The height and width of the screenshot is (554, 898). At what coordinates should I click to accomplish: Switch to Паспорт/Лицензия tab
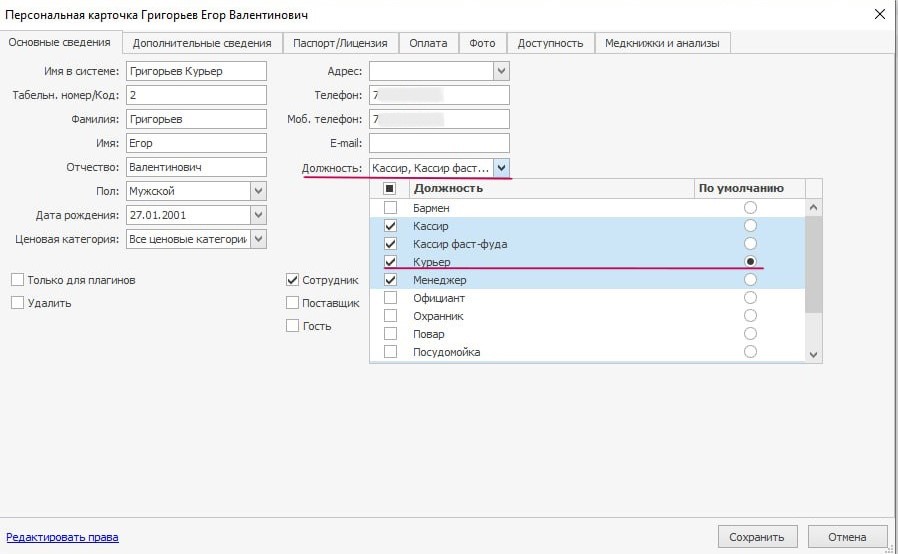click(340, 43)
